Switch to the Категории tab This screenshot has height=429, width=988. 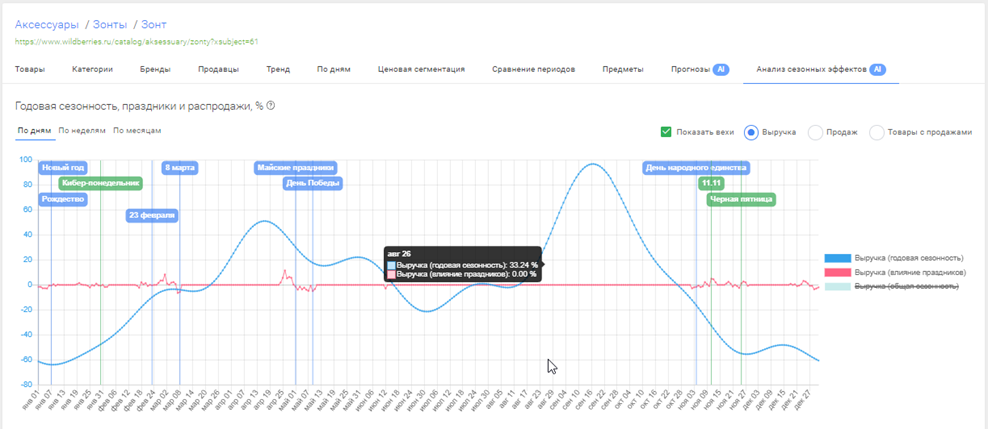click(x=92, y=69)
